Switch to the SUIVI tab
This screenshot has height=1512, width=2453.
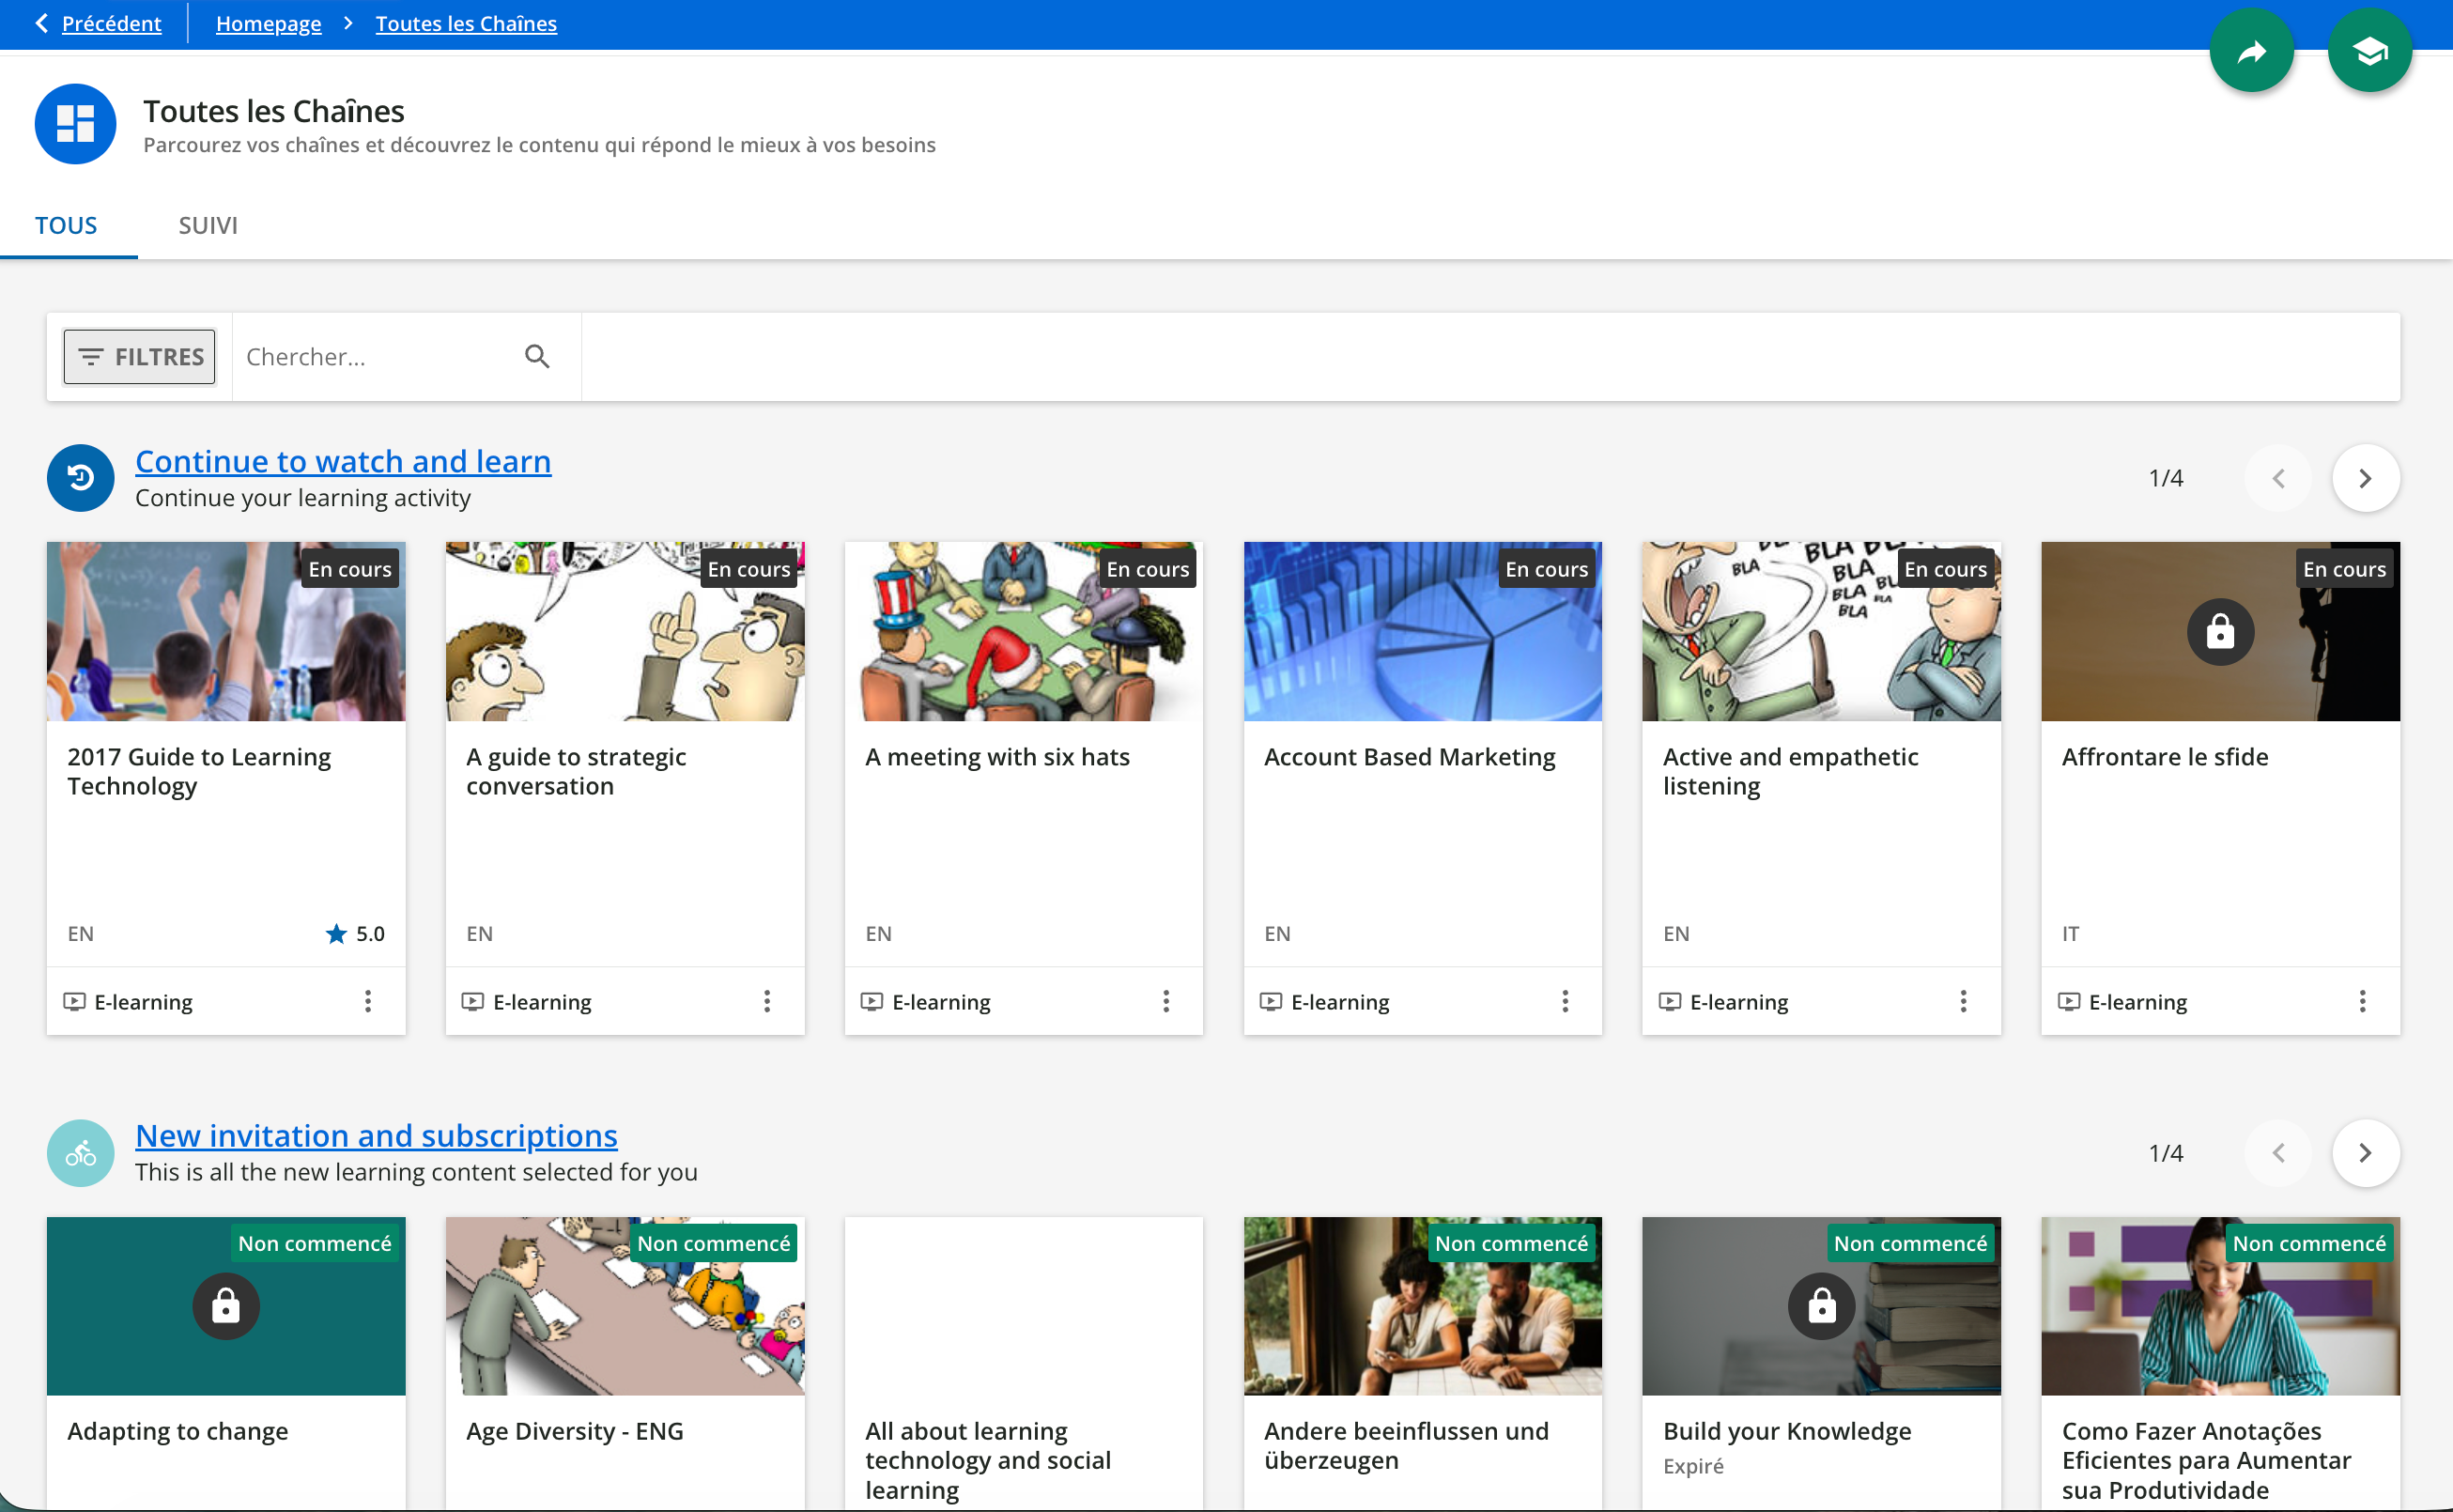pos(208,225)
